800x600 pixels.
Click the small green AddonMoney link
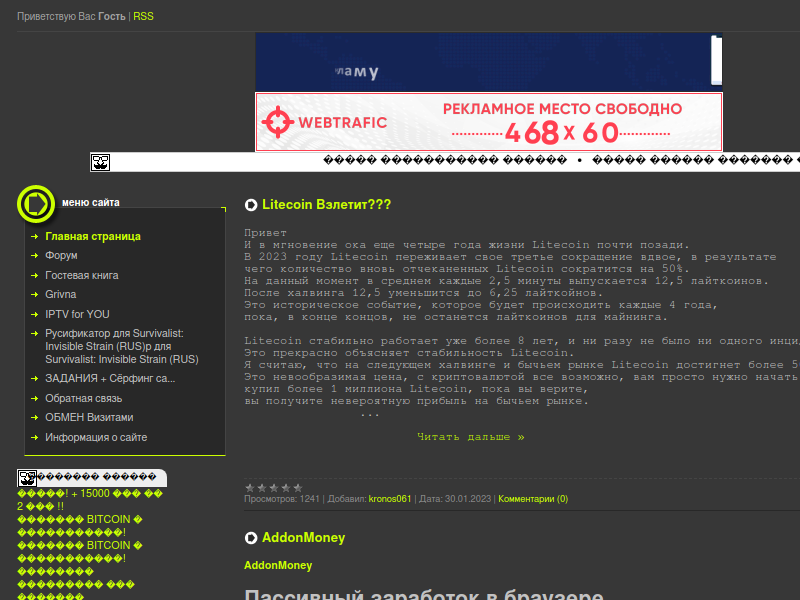278,565
